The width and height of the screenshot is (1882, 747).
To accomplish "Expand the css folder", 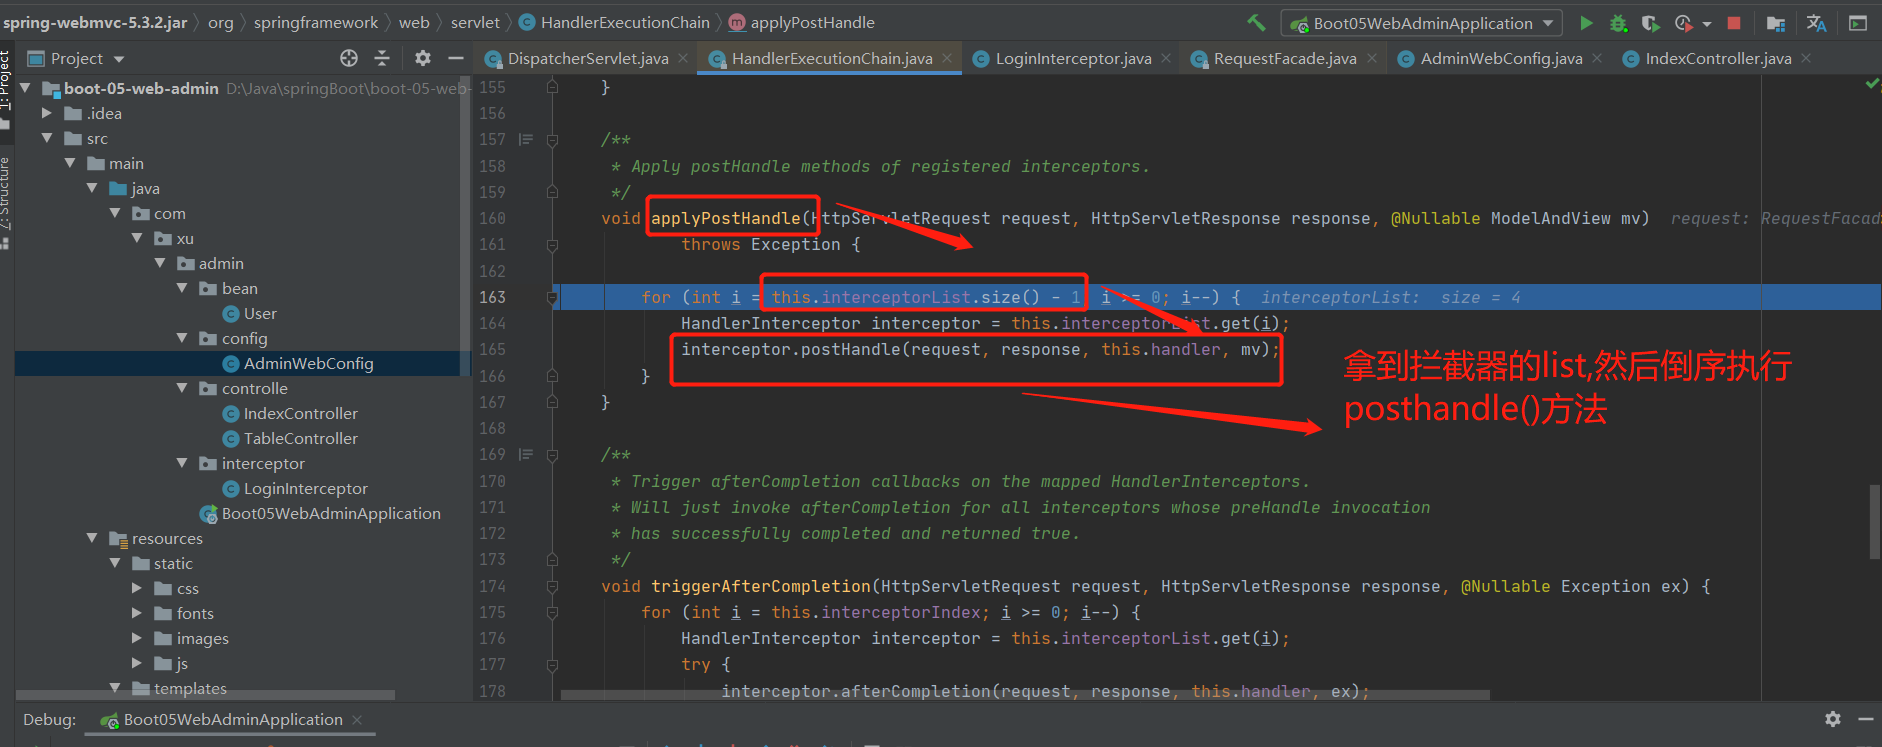I will (x=137, y=588).
